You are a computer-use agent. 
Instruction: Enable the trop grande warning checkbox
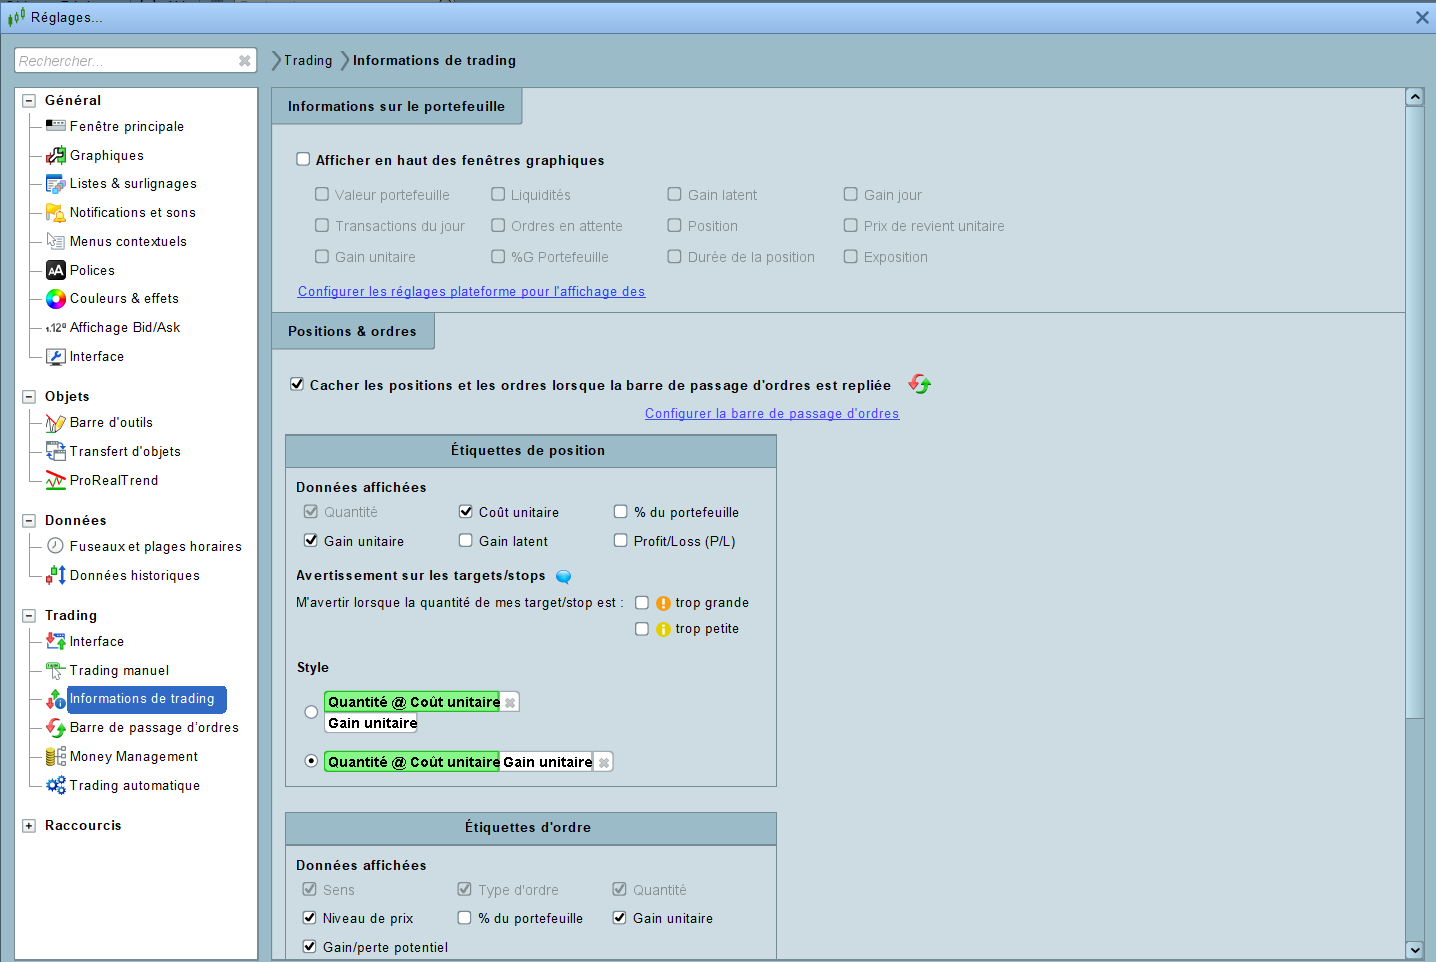click(642, 602)
